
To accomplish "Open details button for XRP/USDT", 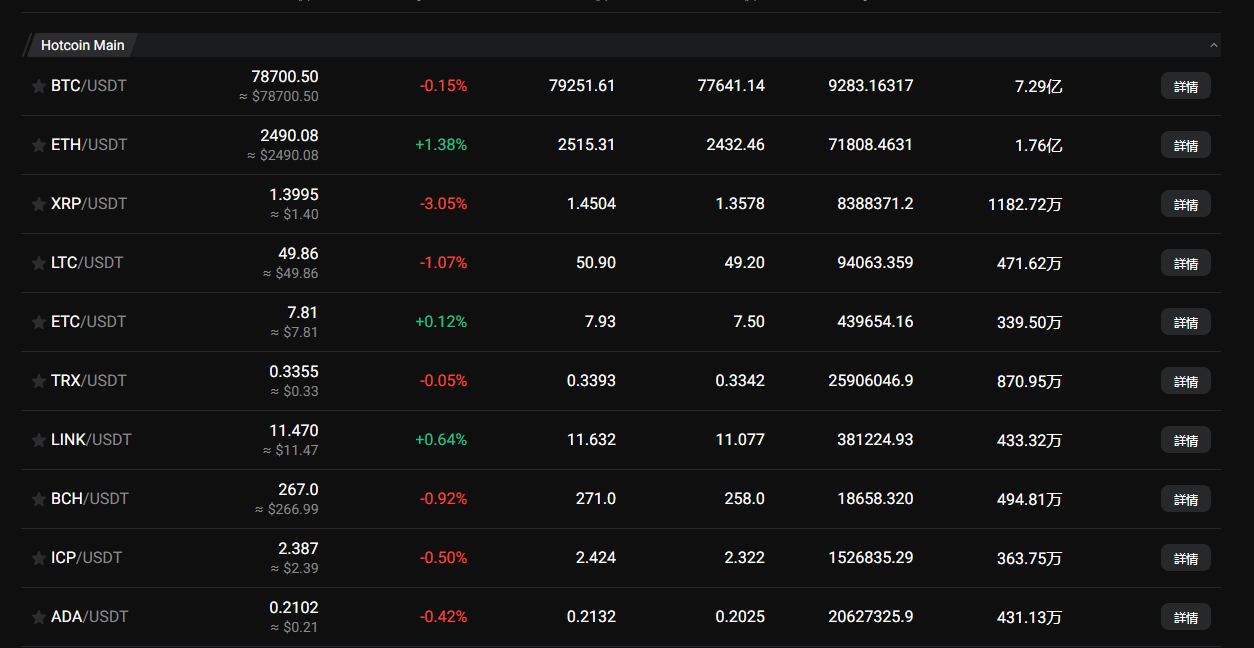I will (x=1186, y=204).
